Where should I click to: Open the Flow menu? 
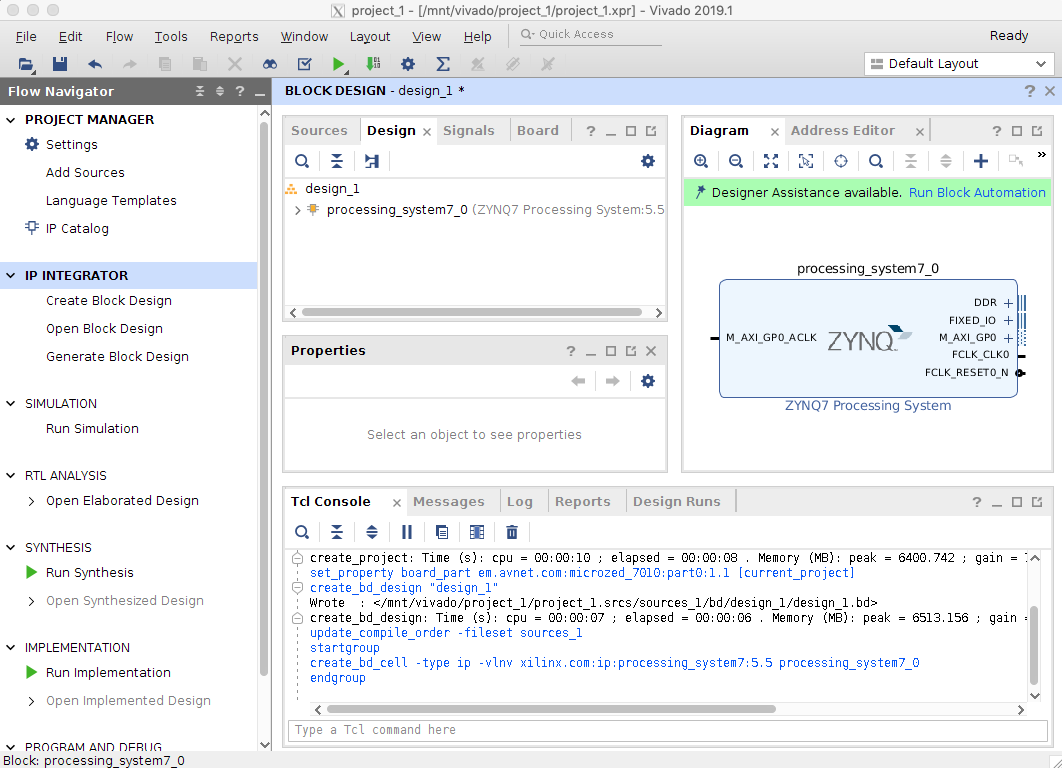point(119,37)
